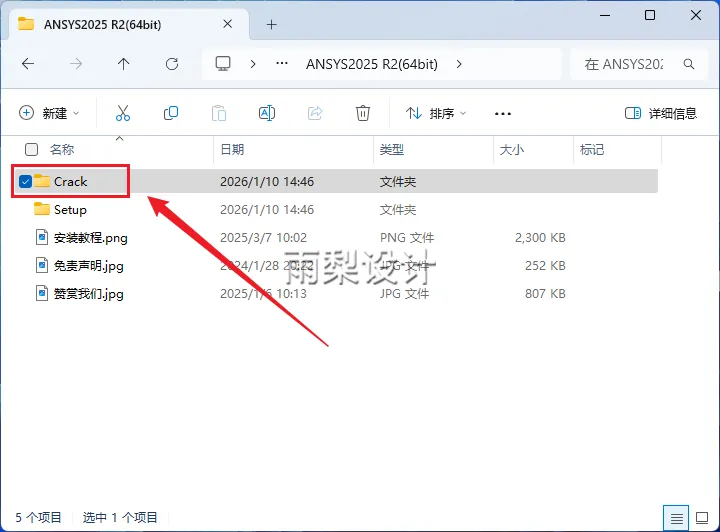Sort by the 标记 column header
The width and height of the screenshot is (720, 532).
point(592,149)
